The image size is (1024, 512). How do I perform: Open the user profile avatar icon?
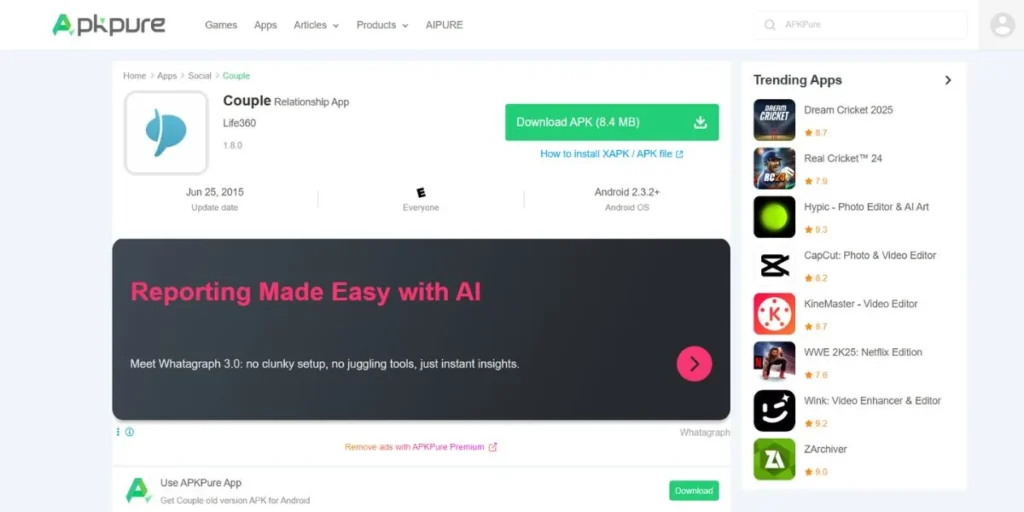click(x=1002, y=25)
